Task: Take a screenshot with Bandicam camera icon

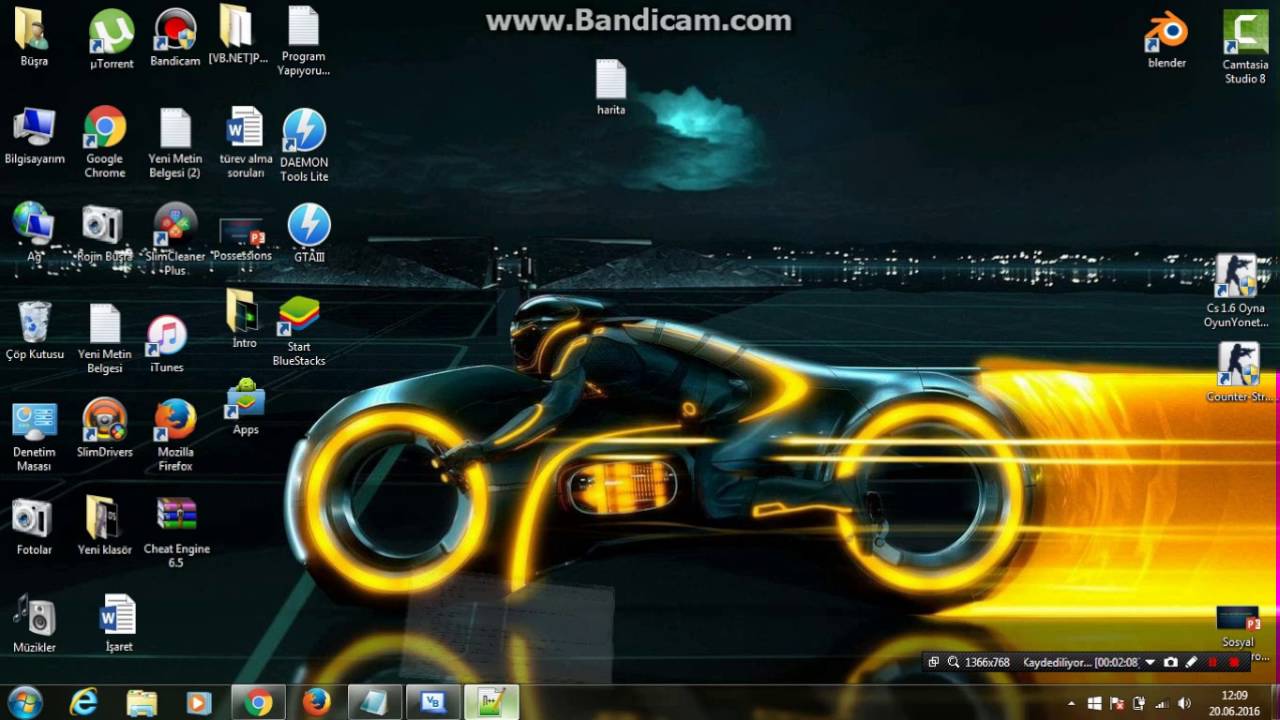Action: tap(1171, 662)
